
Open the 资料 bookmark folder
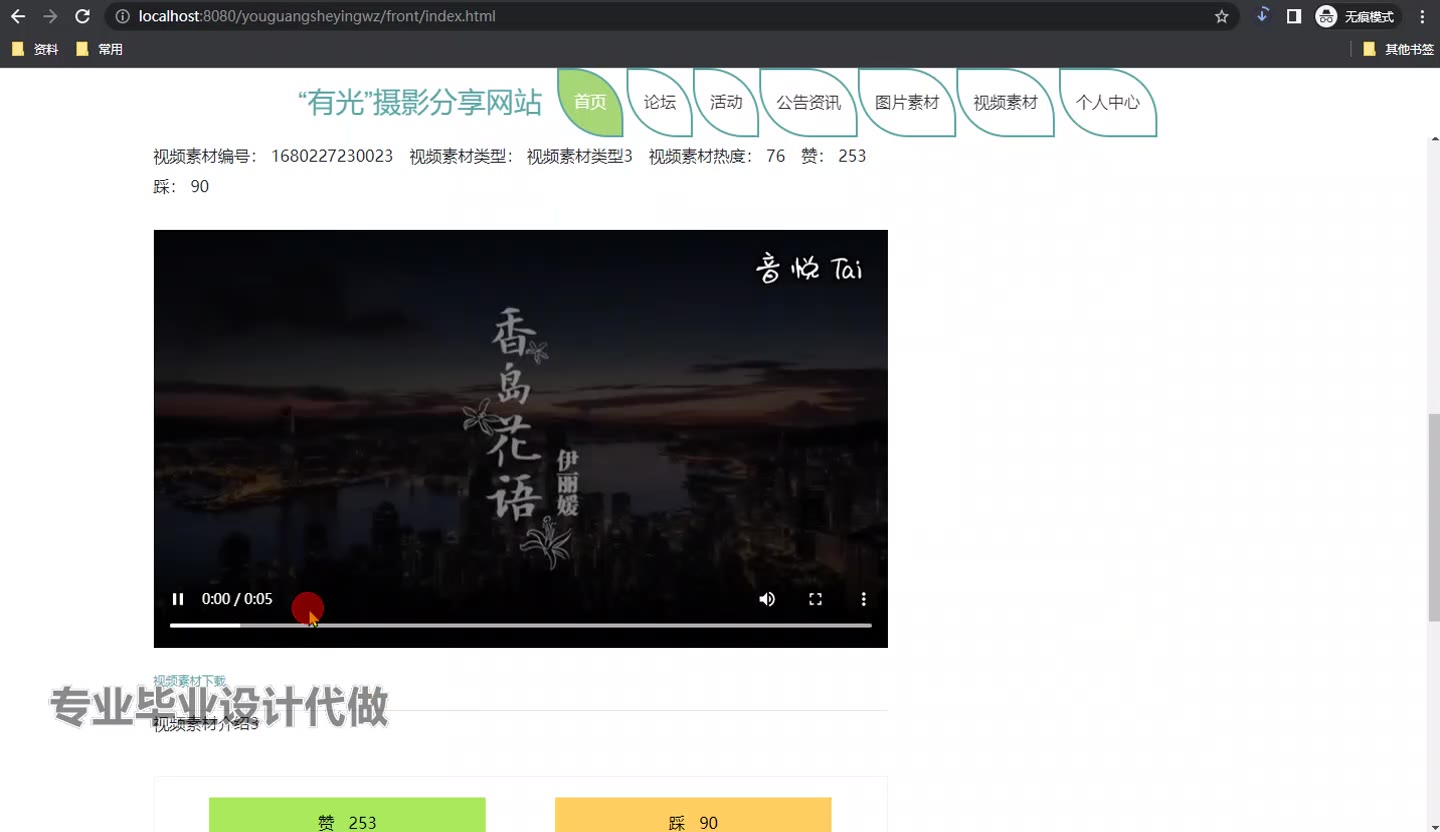35,49
